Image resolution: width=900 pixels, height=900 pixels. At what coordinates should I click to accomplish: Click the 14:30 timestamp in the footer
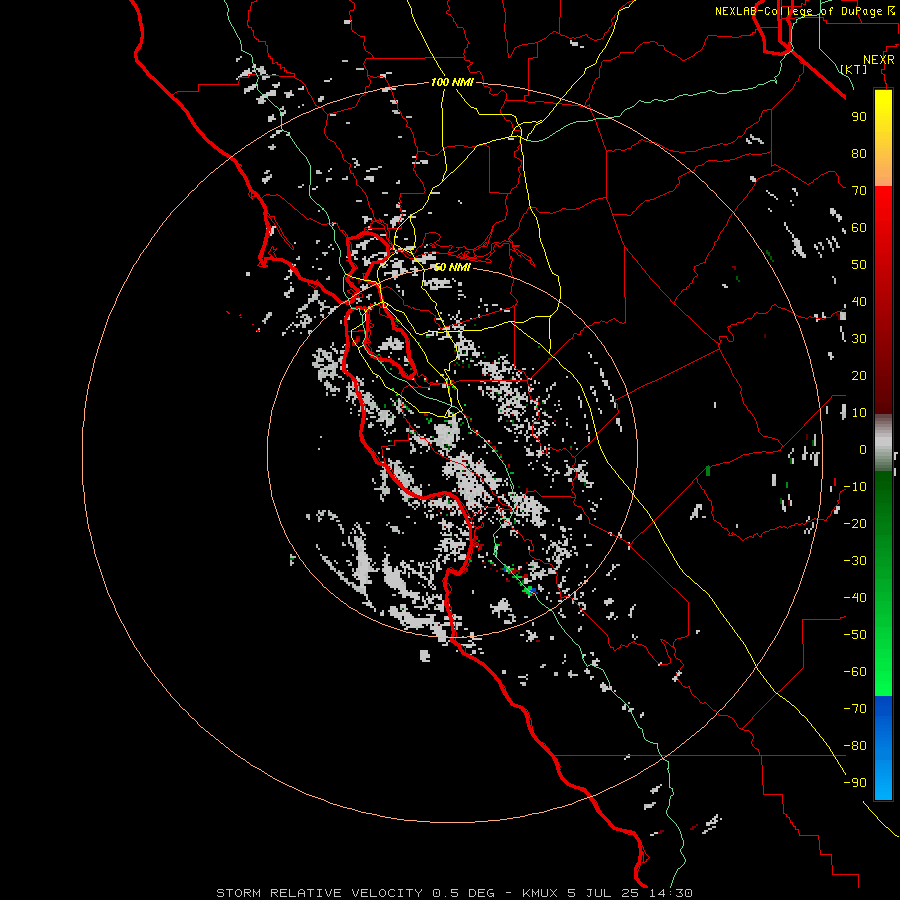[x=671, y=893]
